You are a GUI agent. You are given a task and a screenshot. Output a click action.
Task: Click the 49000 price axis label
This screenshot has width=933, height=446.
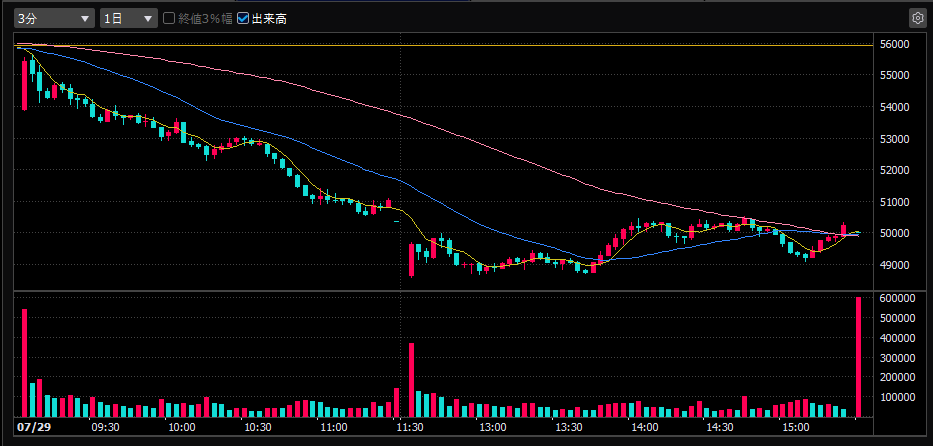894,265
